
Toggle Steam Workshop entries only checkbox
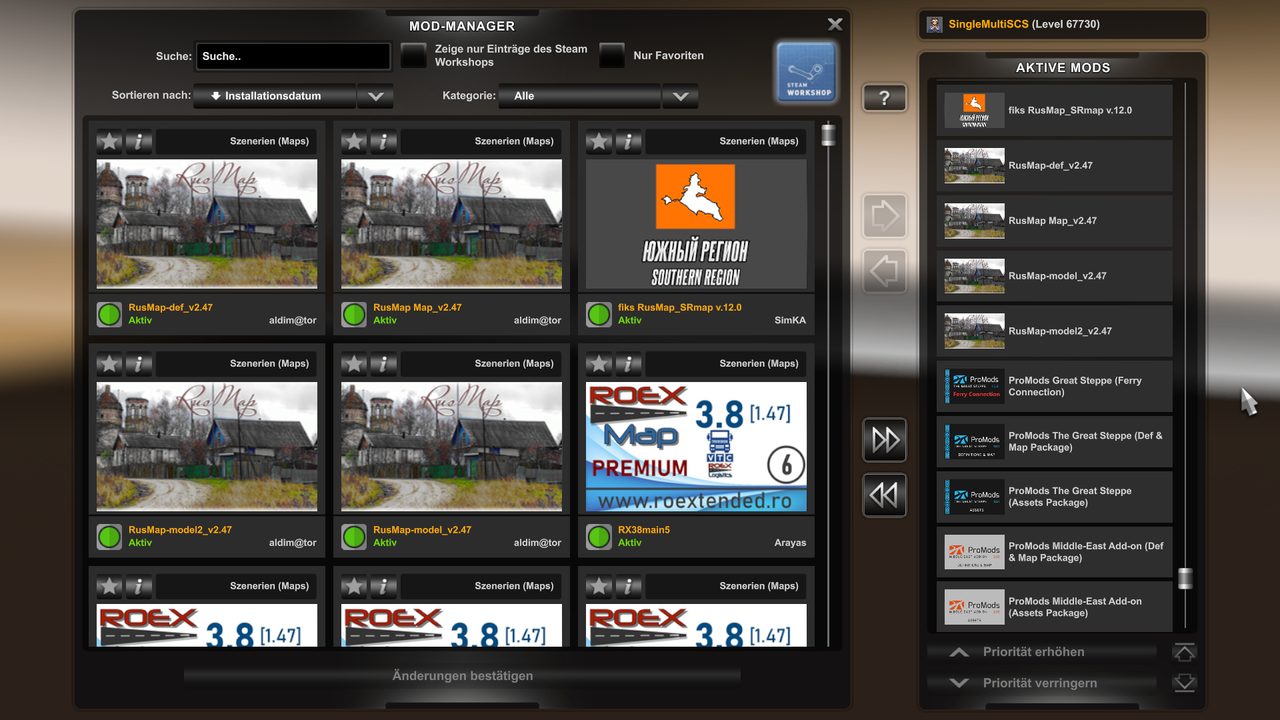tap(414, 56)
